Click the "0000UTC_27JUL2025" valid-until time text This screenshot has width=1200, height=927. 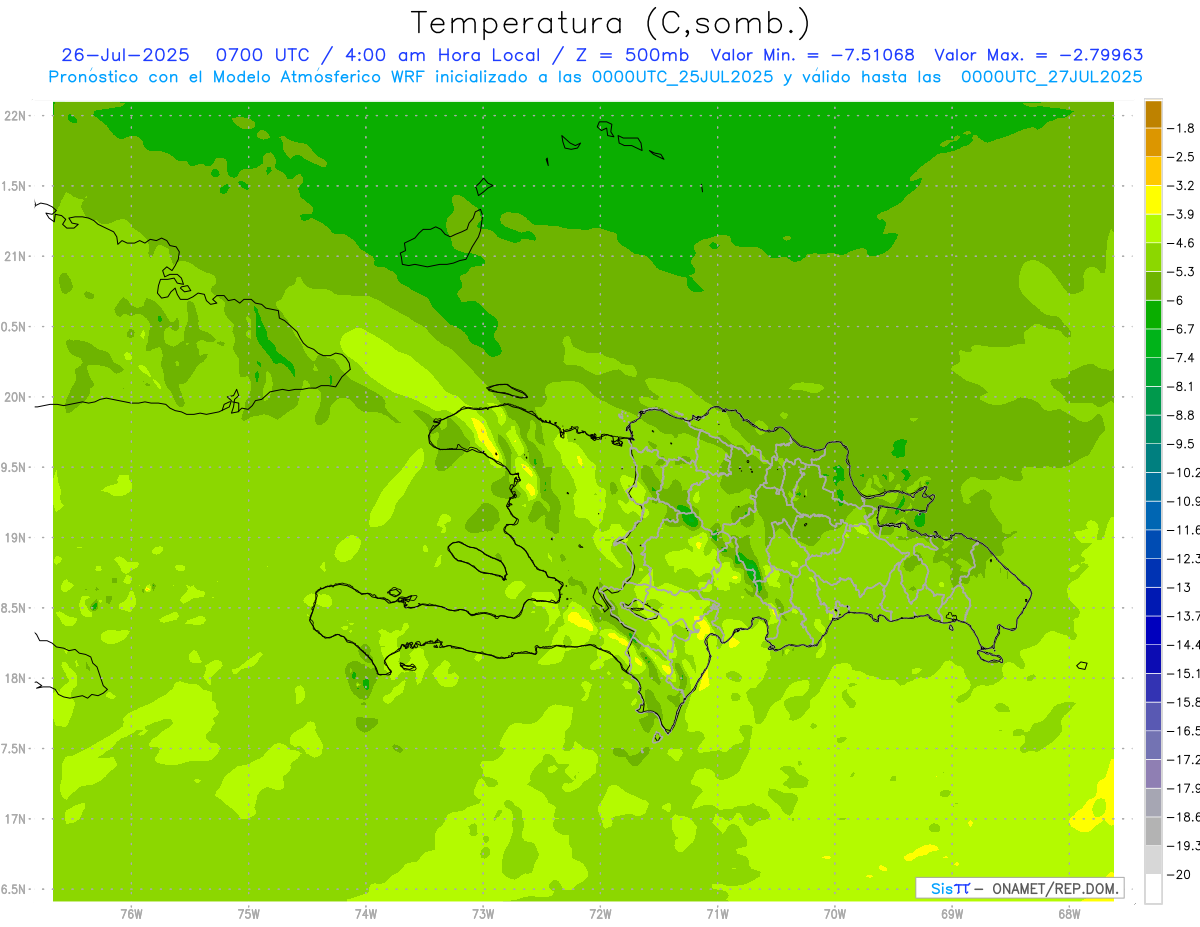click(x=1051, y=77)
